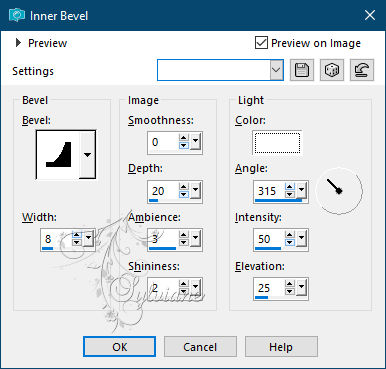Expand the Preview disclosure triangle
The width and height of the screenshot is (386, 369).
(18, 43)
